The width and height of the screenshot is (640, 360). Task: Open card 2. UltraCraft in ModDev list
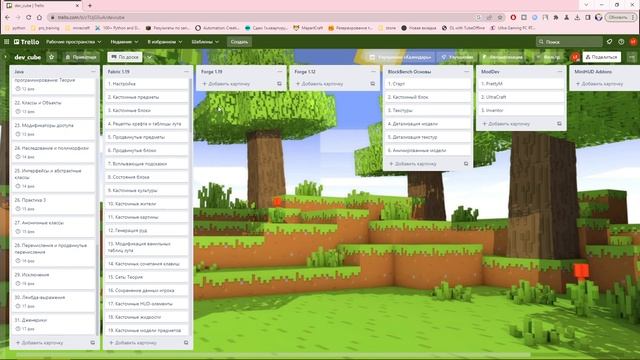521,97
